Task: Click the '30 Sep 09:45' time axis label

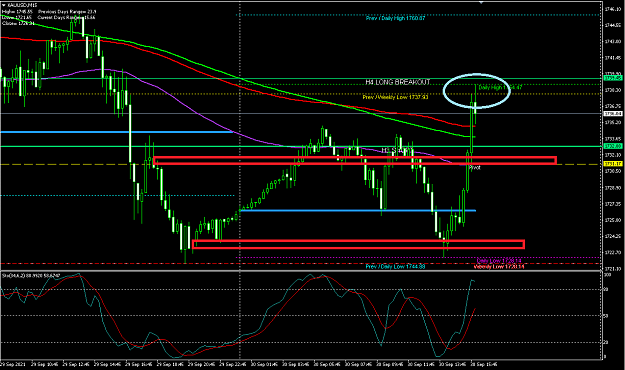Action: pyautogui.click(x=389, y=364)
